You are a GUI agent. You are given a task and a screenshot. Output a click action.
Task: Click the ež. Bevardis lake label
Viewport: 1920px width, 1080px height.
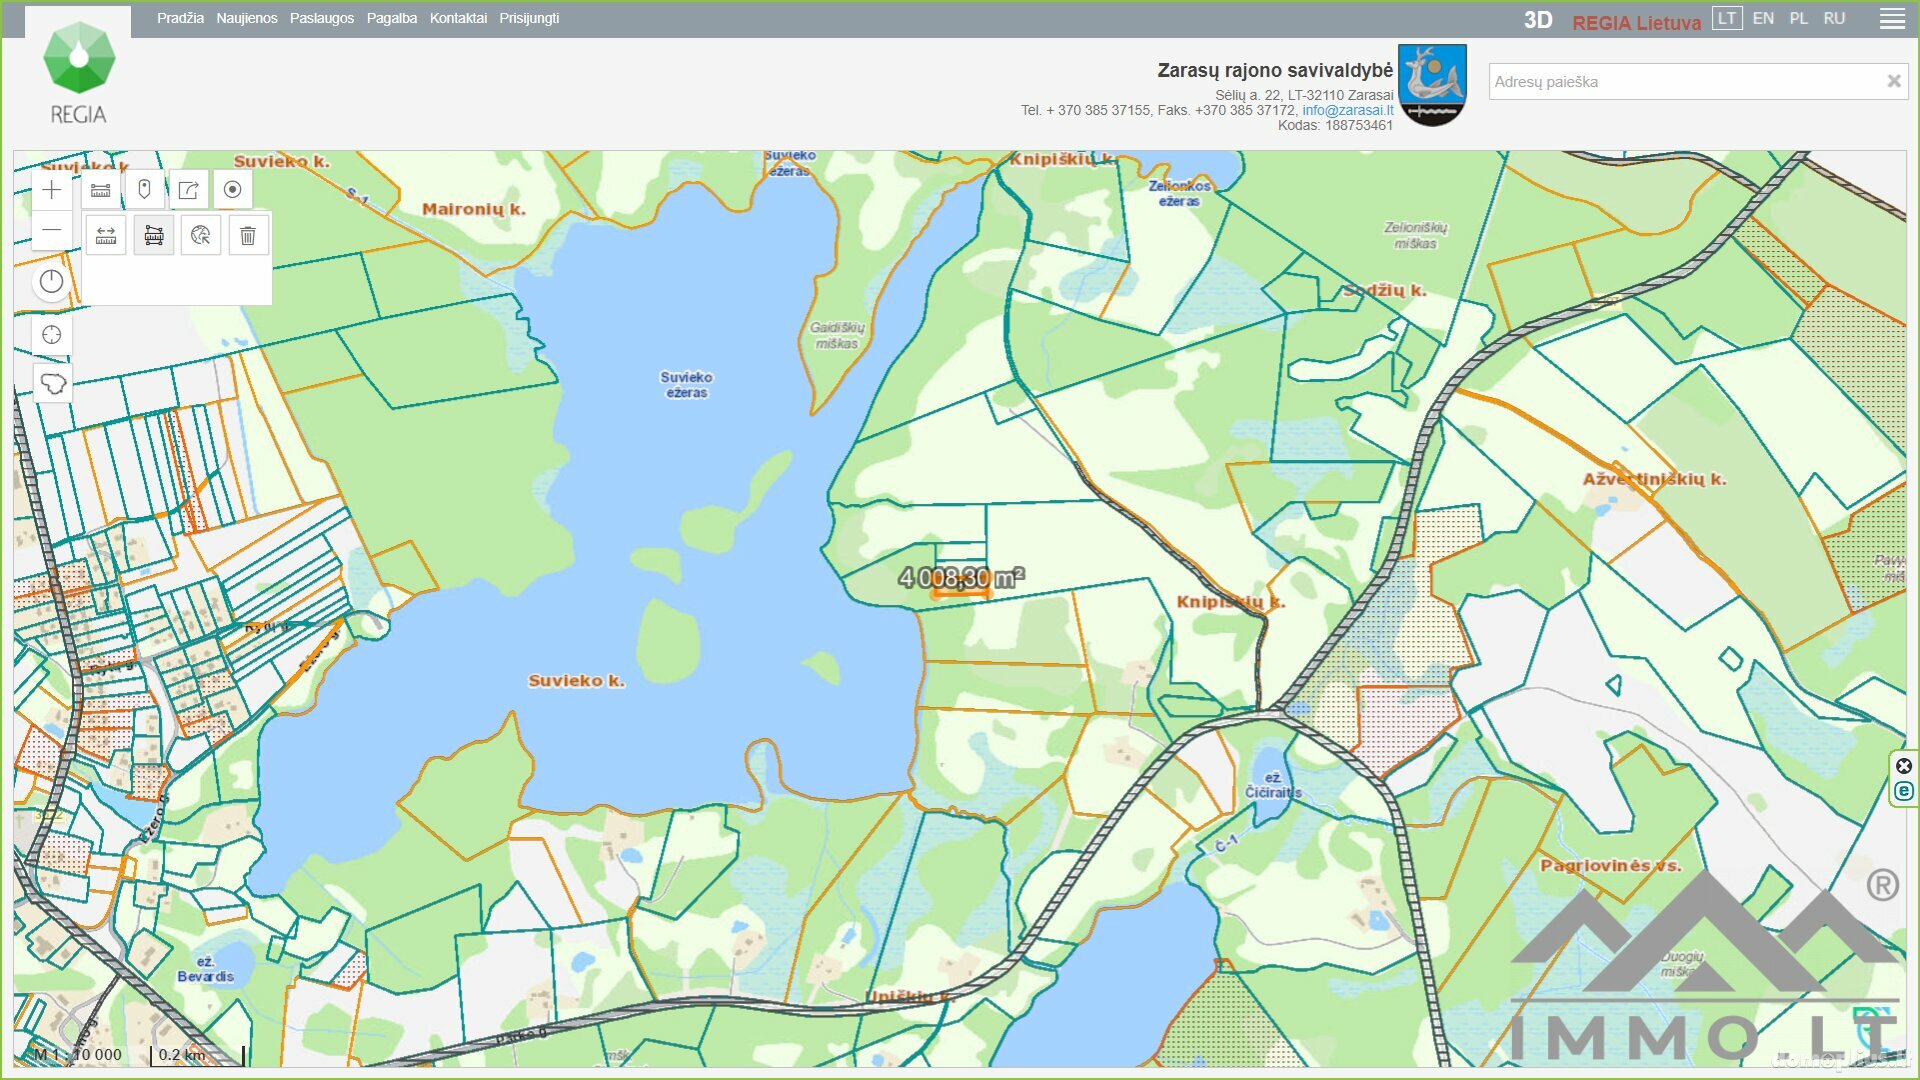click(x=205, y=969)
